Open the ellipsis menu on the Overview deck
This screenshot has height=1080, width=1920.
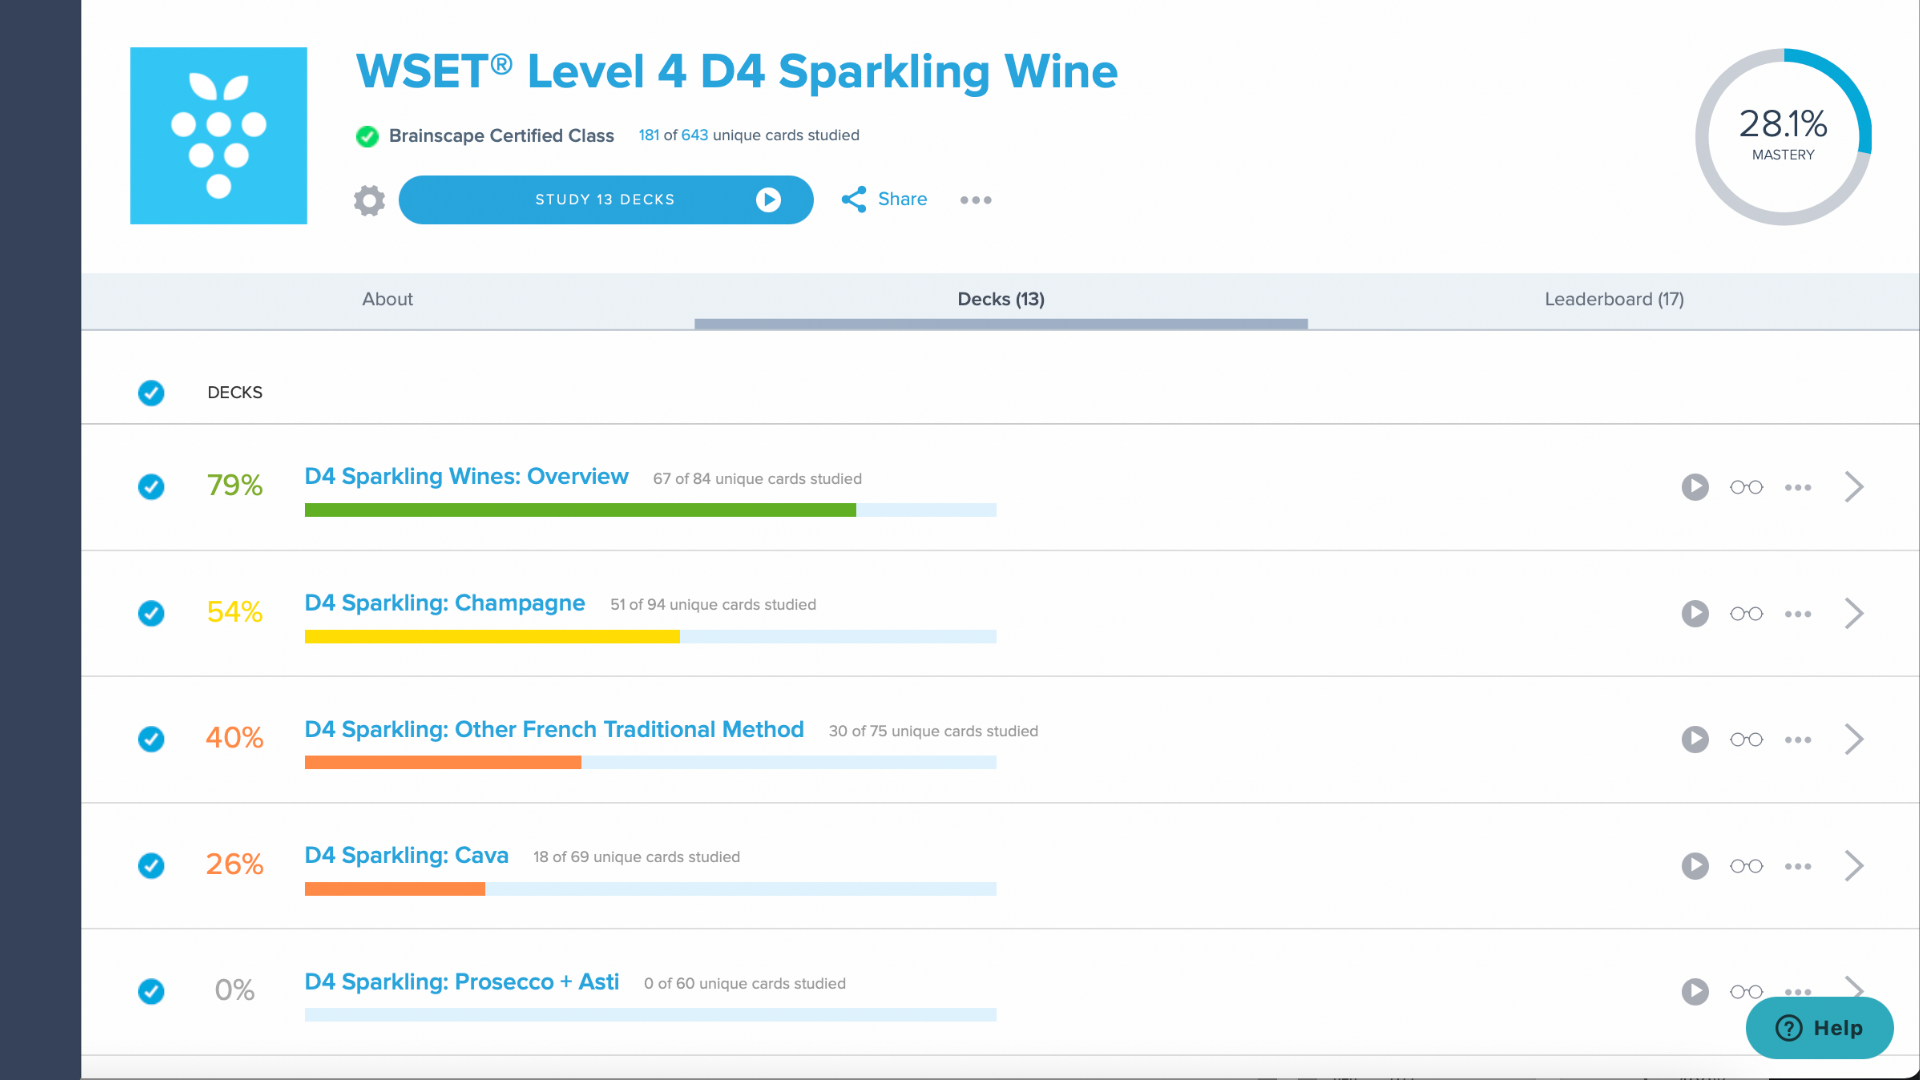tap(1798, 488)
